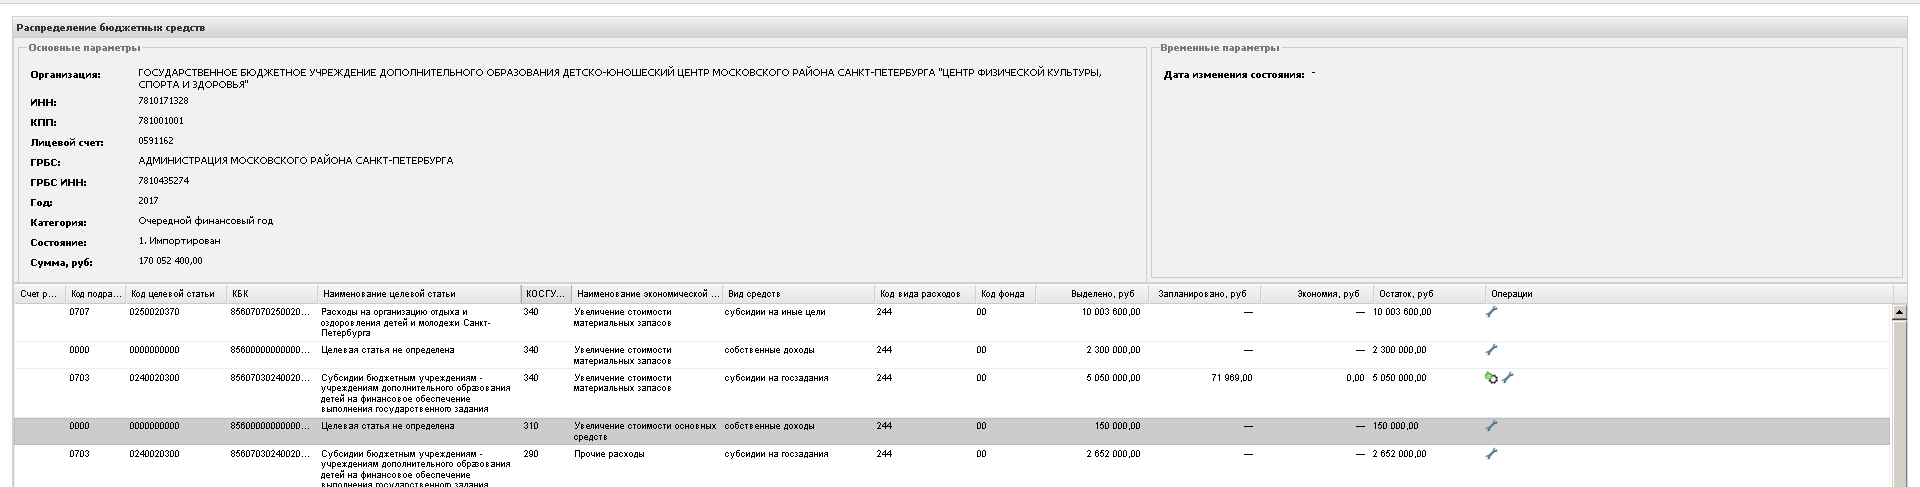Click green gear icon in the 5 050 000,00 row
The width and height of the screenshot is (1920, 487).
[x=1491, y=378]
